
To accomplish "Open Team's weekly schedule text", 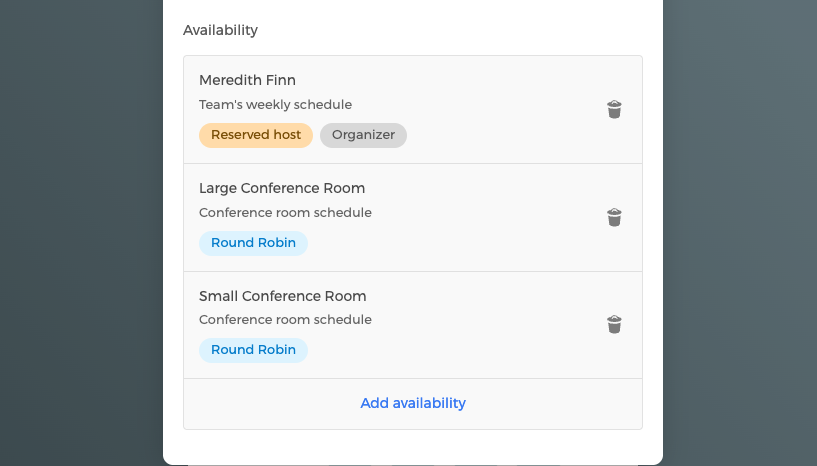I will click(275, 104).
